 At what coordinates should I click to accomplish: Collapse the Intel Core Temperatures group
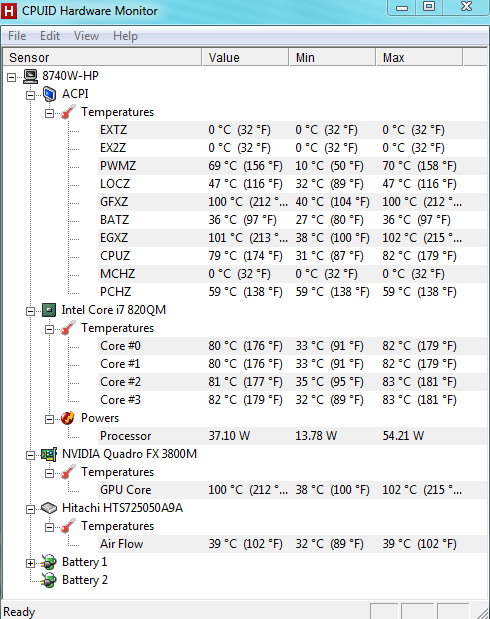pyautogui.click(x=49, y=329)
